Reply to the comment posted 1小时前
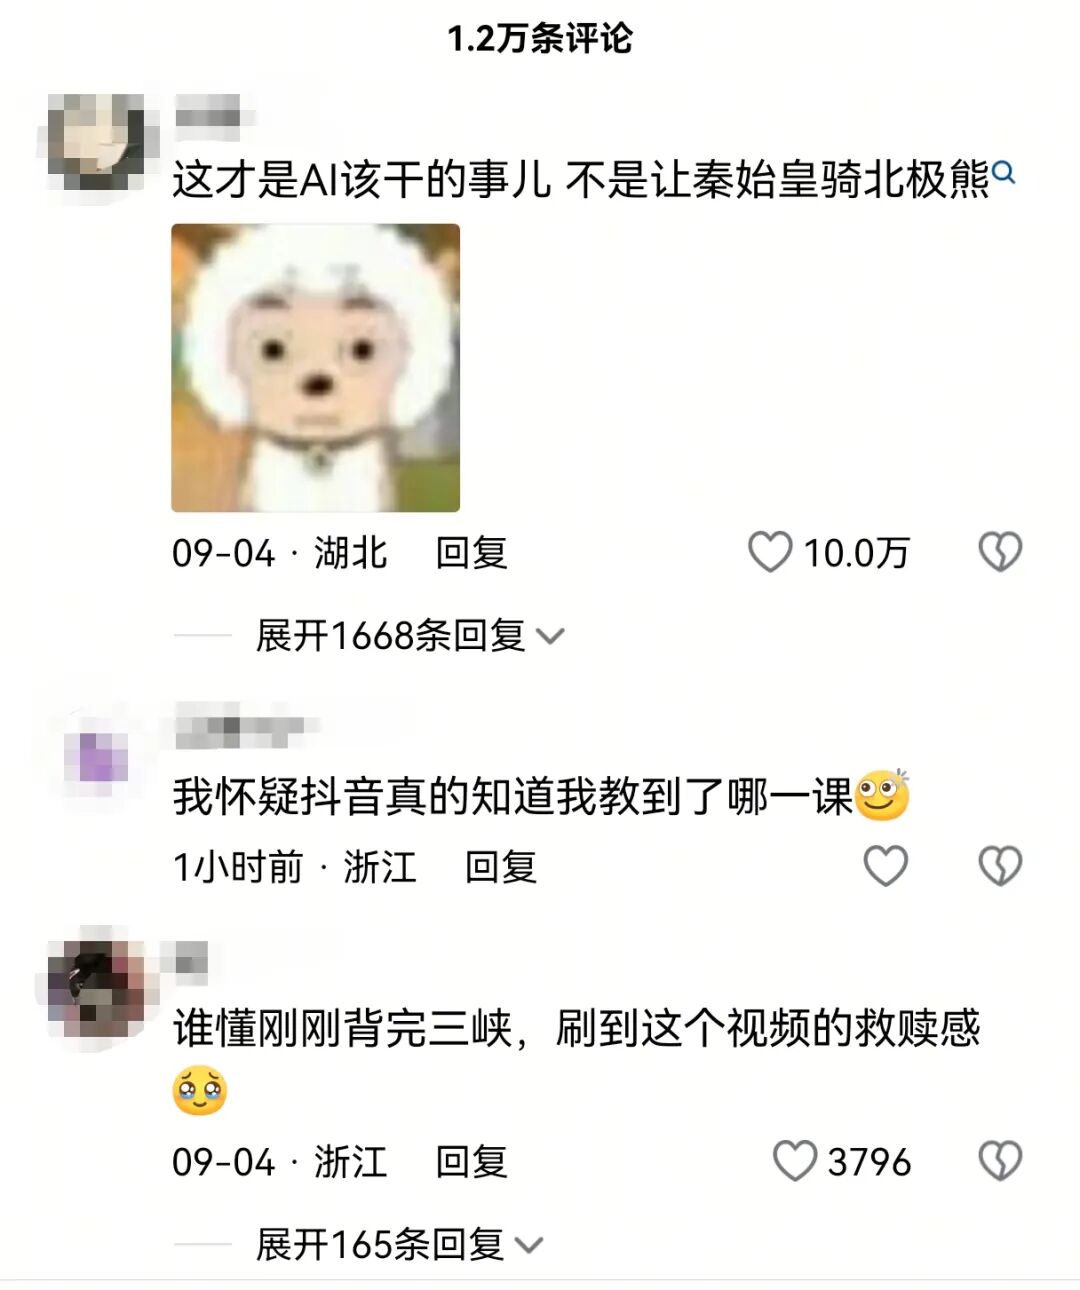 point(501,866)
